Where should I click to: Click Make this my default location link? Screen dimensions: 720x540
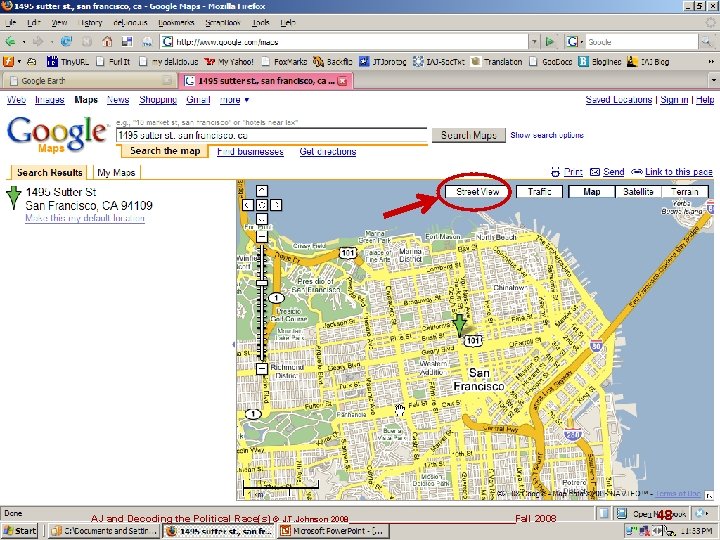pyautogui.click(x=85, y=218)
